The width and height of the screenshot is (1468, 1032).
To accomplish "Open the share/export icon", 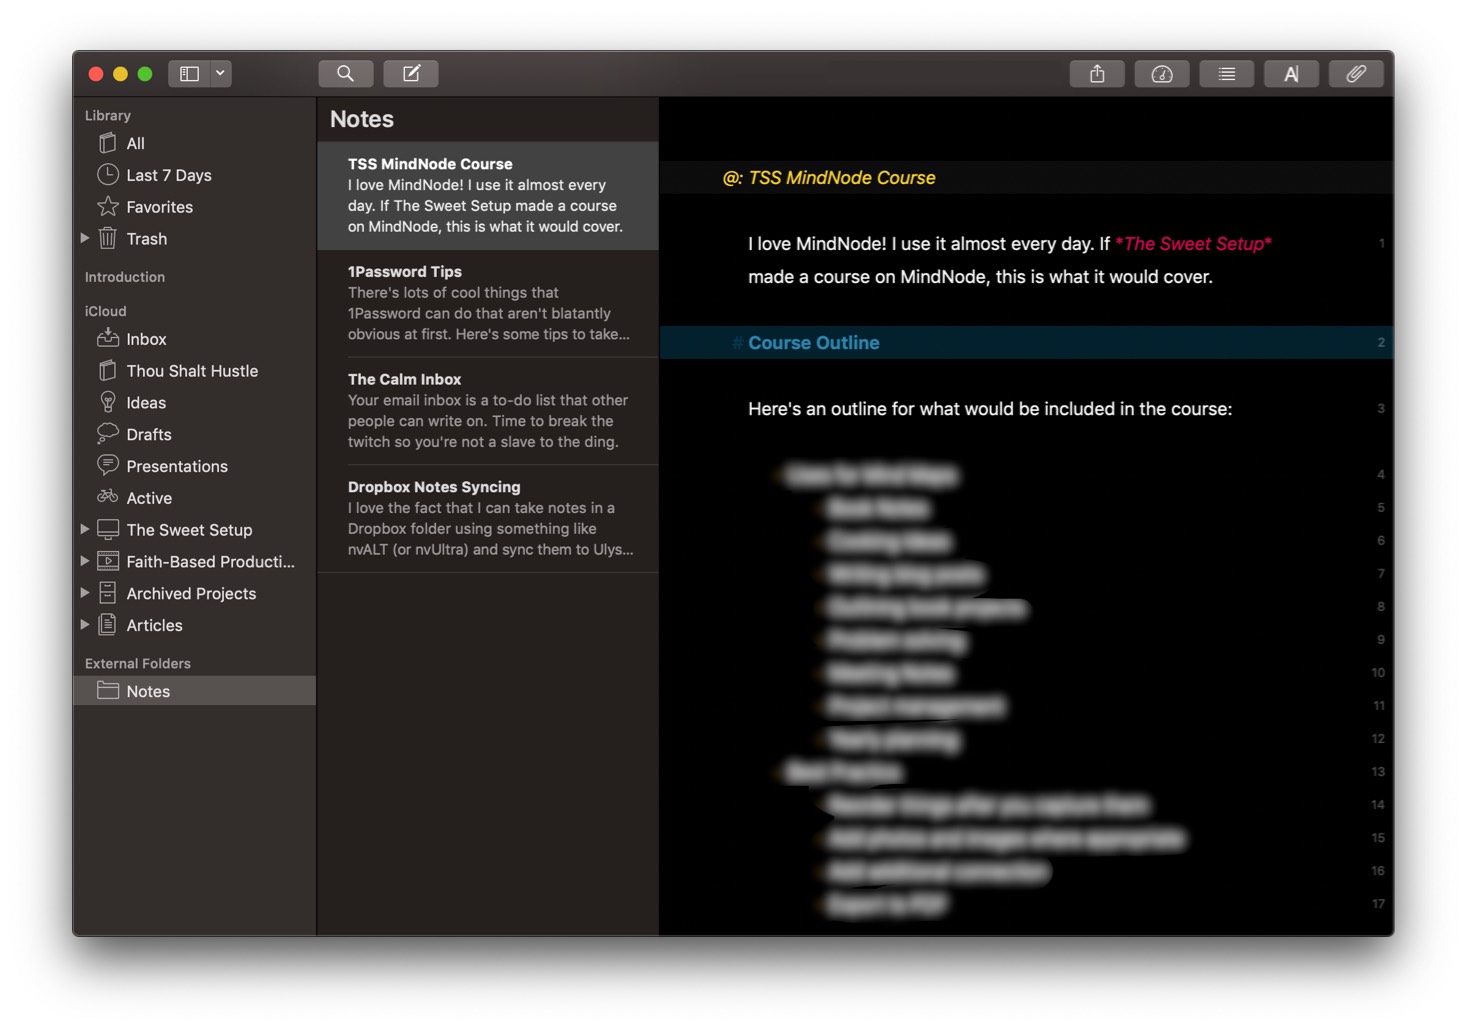I will (1097, 73).
